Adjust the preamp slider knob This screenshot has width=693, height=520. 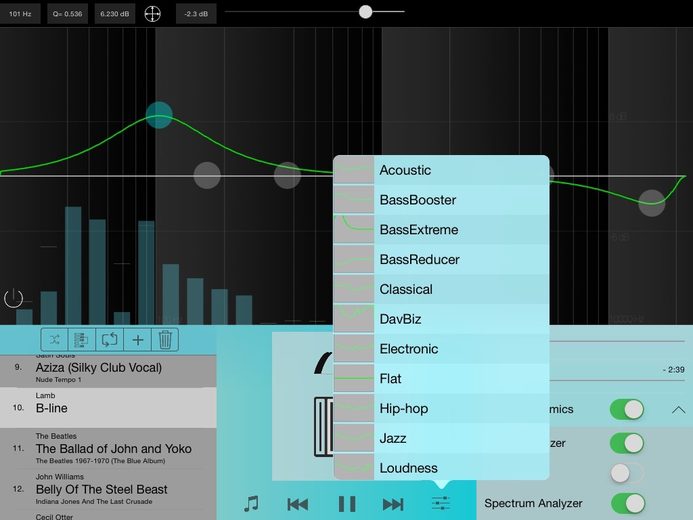coord(366,12)
